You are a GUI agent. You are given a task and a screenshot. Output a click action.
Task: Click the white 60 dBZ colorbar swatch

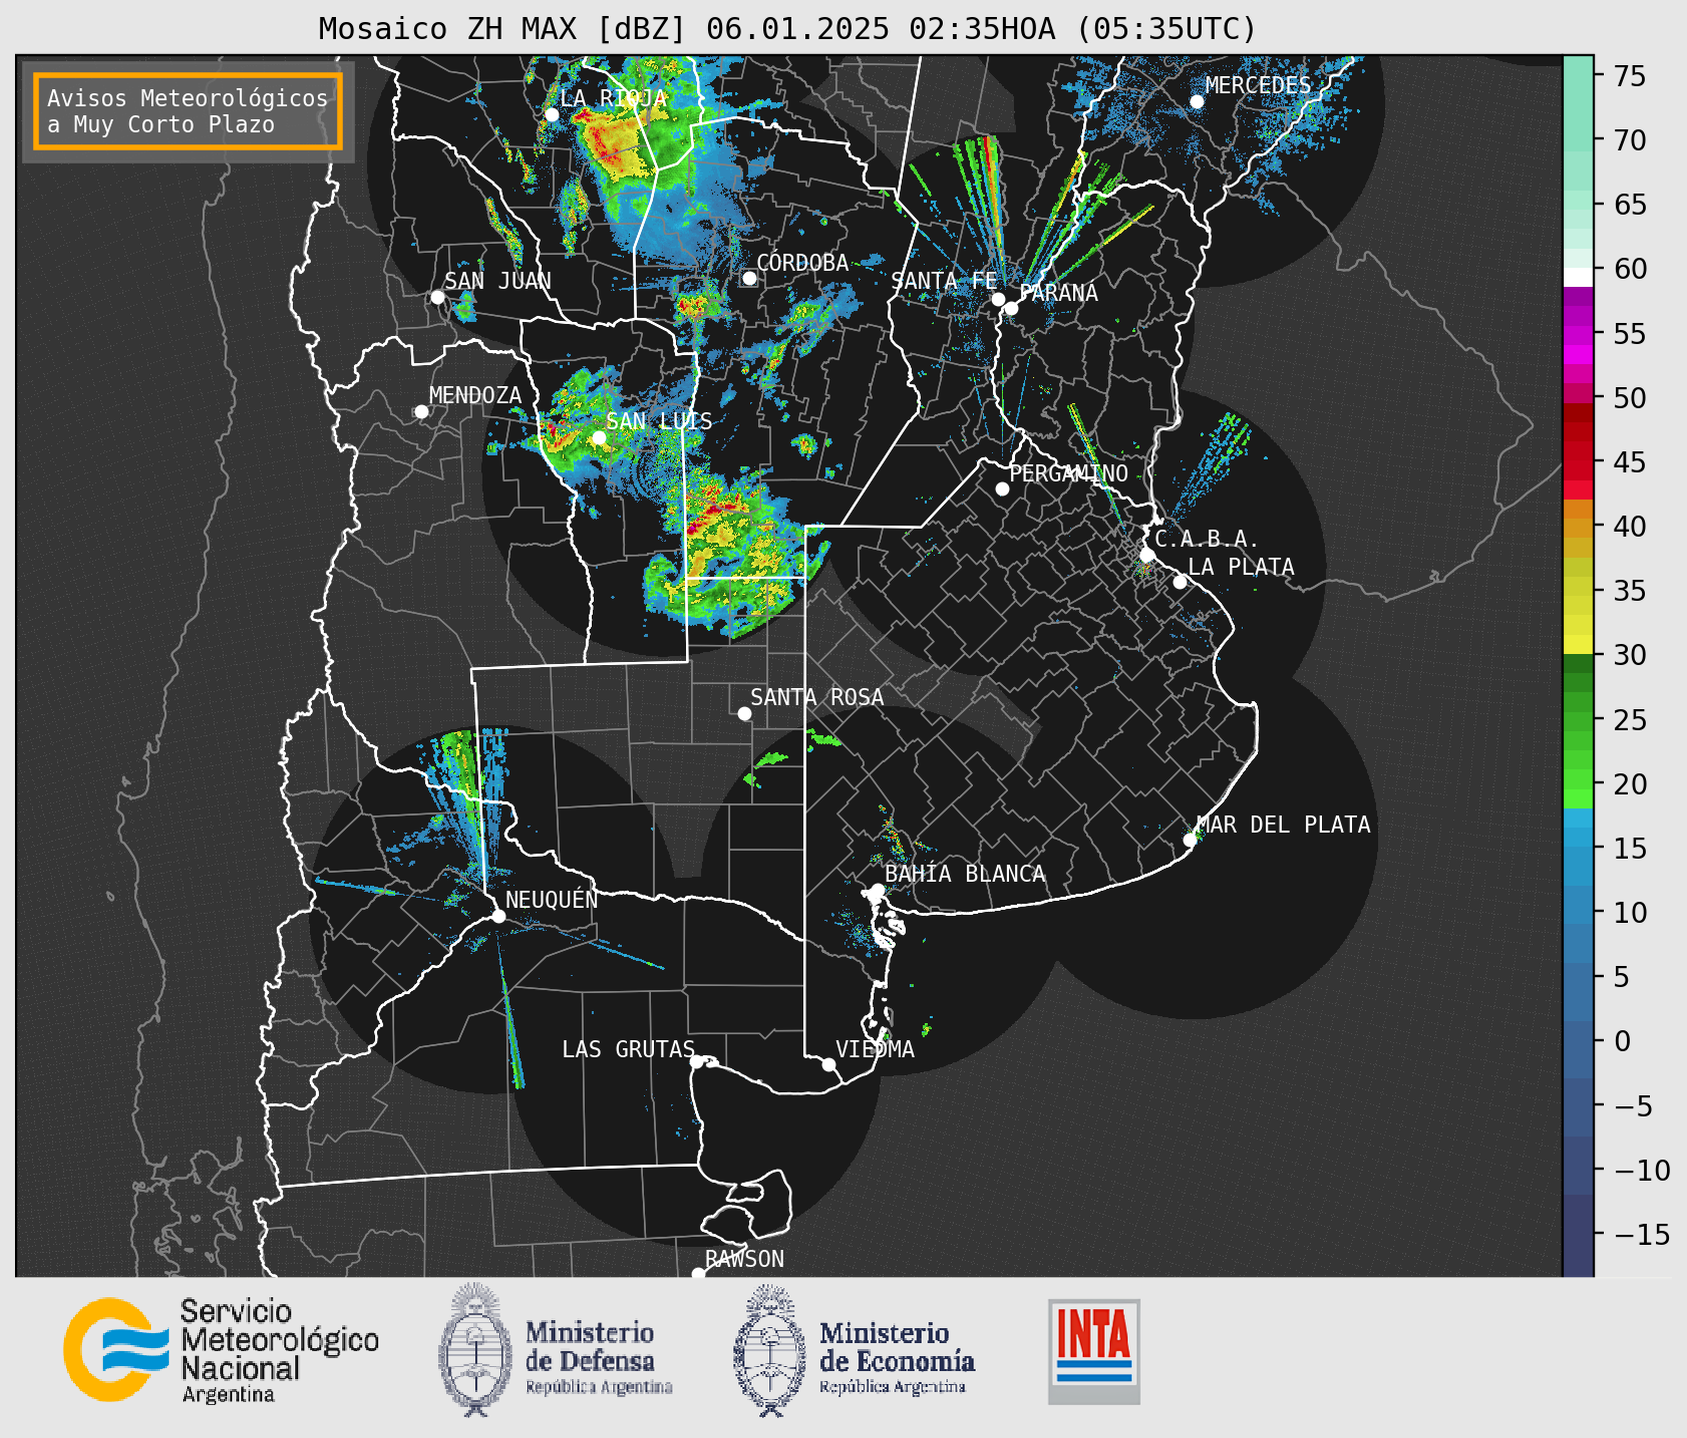[1578, 277]
